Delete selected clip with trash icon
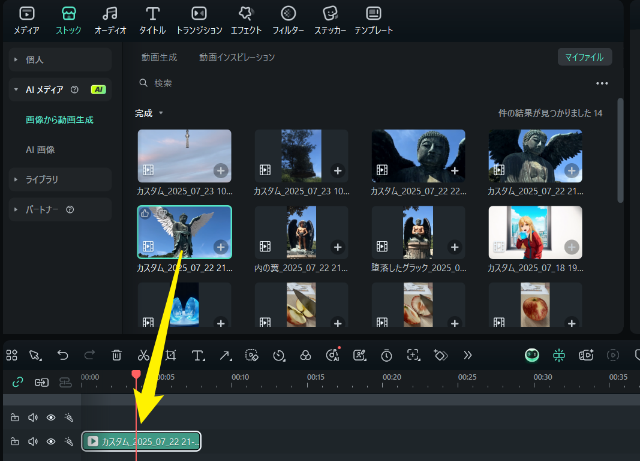 (117, 355)
